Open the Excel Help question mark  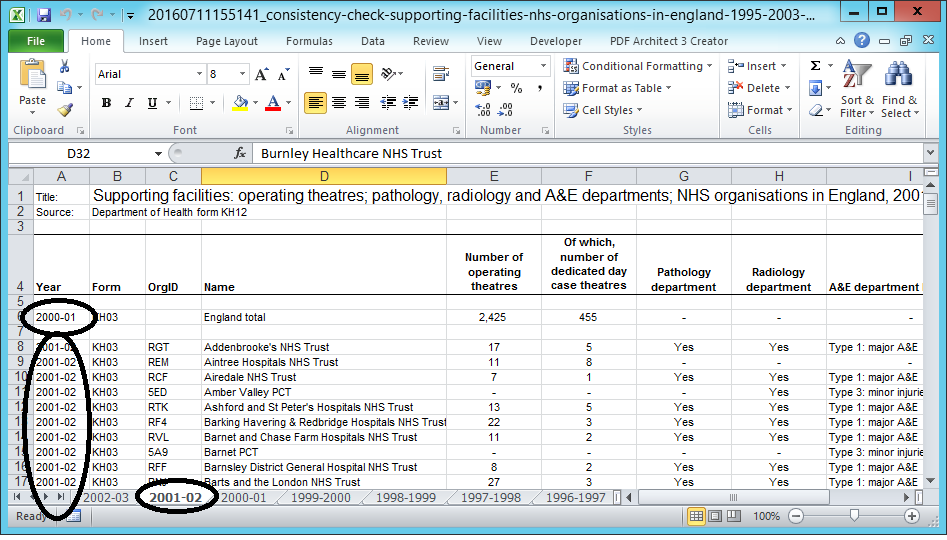click(862, 40)
